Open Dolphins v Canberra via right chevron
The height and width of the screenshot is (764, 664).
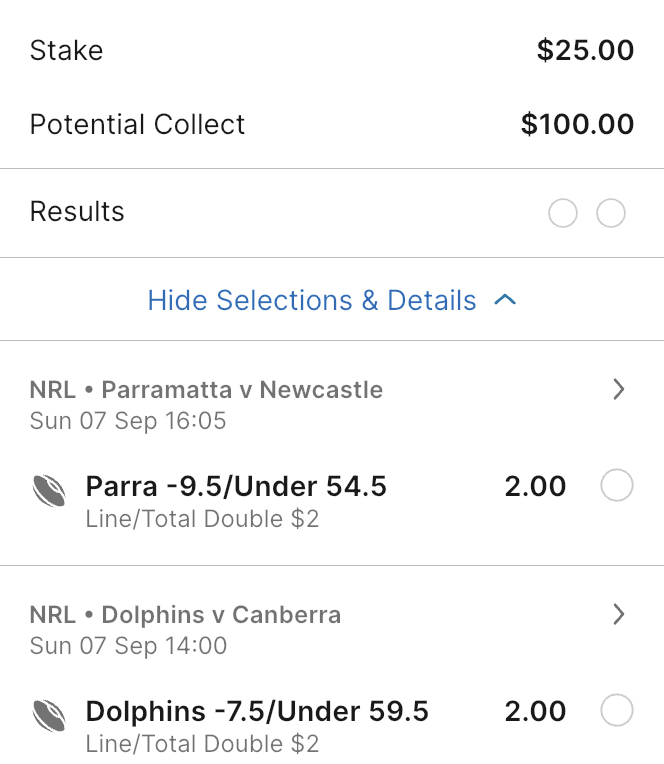click(x=618, y=615)
